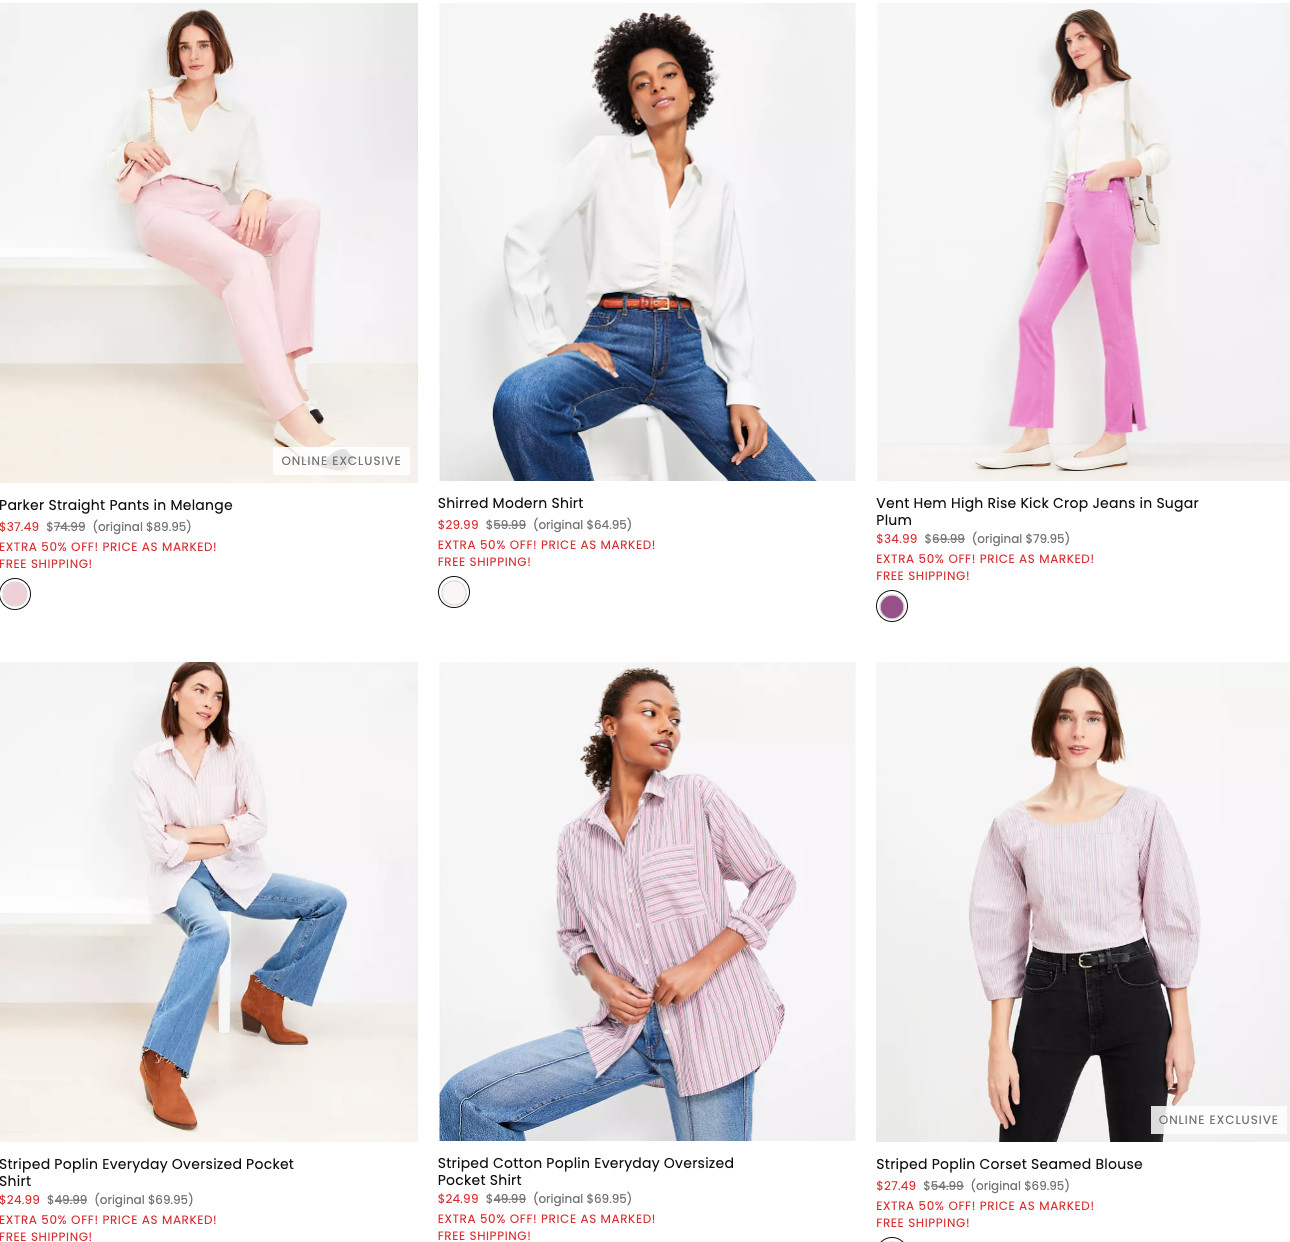Open Parker Straight Pants in Melange product image
This screenshot has width=1290, height=1242.
click(x=209, y=242)
